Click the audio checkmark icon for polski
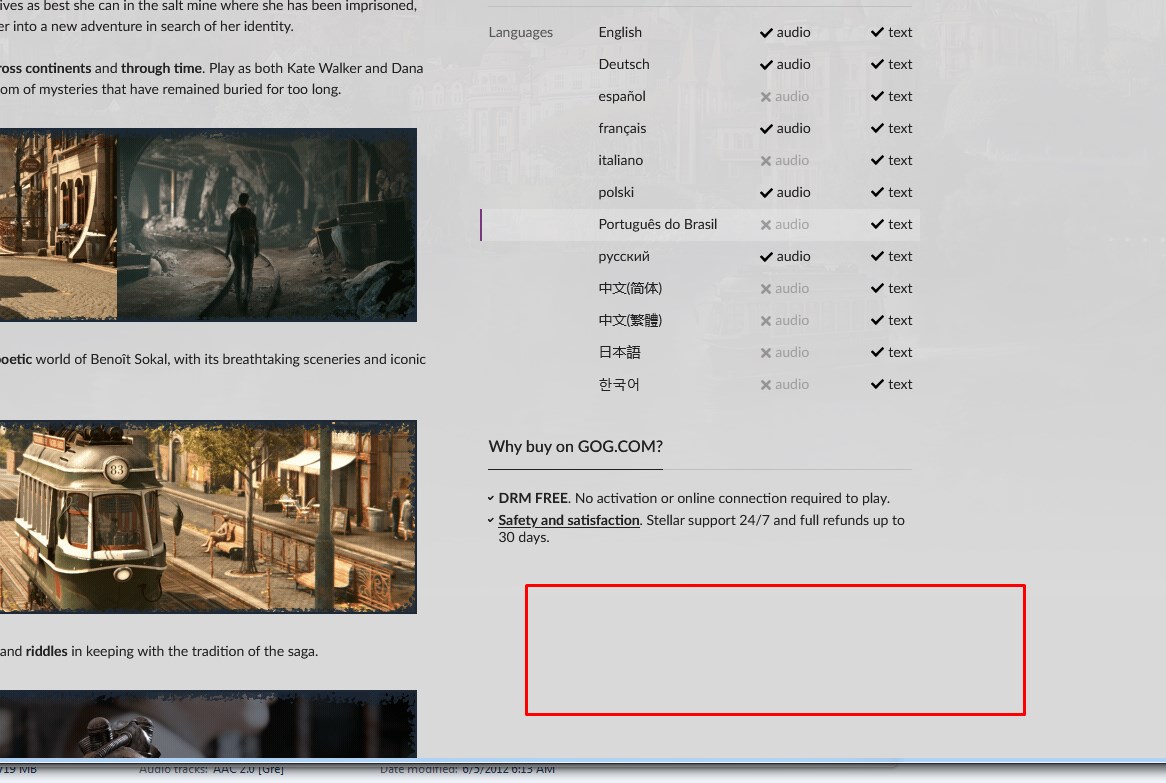 pos(766,193)
